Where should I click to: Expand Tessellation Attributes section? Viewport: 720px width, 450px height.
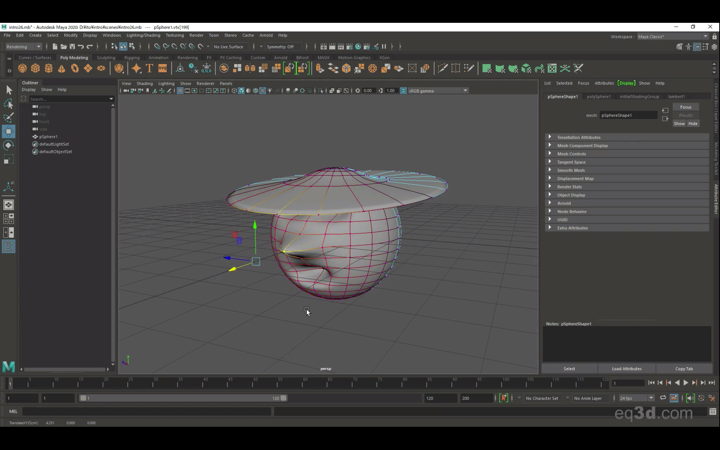click(579, 137)
